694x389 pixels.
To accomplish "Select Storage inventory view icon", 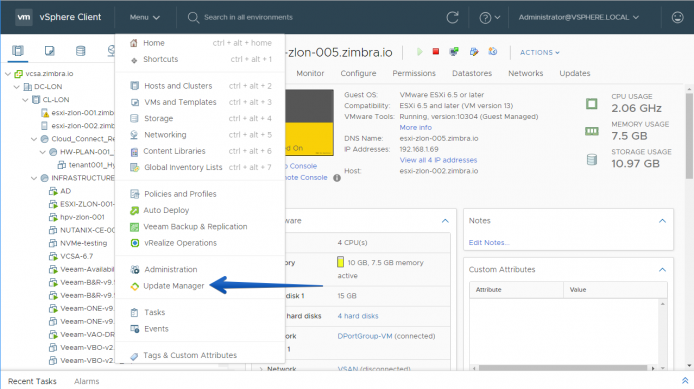I will (80, 50).
